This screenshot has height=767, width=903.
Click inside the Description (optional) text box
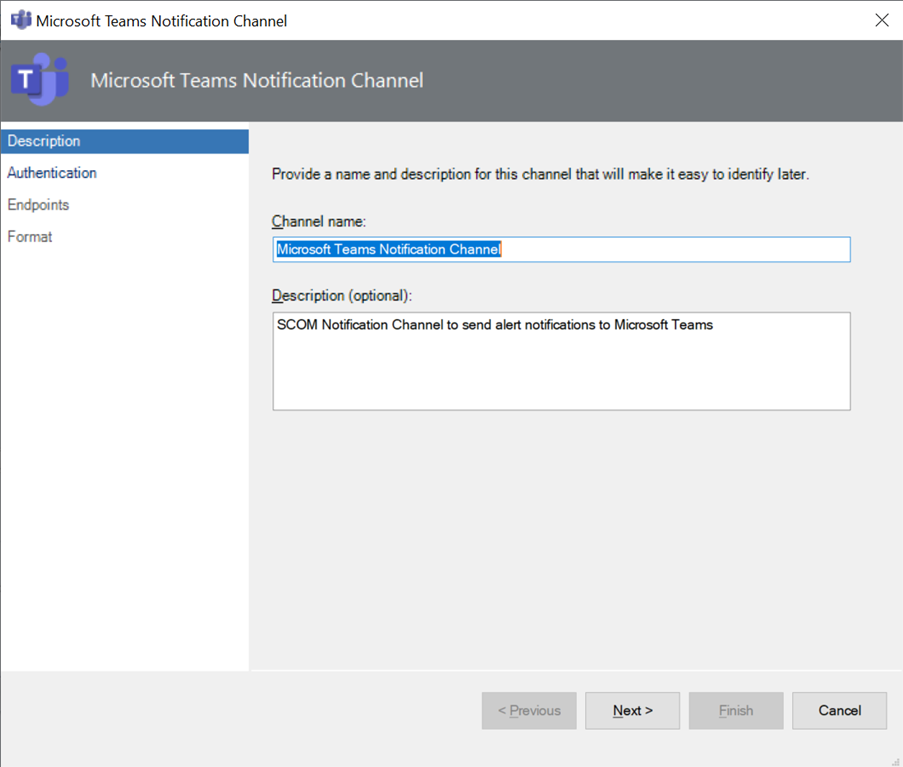tap(561, 361)
